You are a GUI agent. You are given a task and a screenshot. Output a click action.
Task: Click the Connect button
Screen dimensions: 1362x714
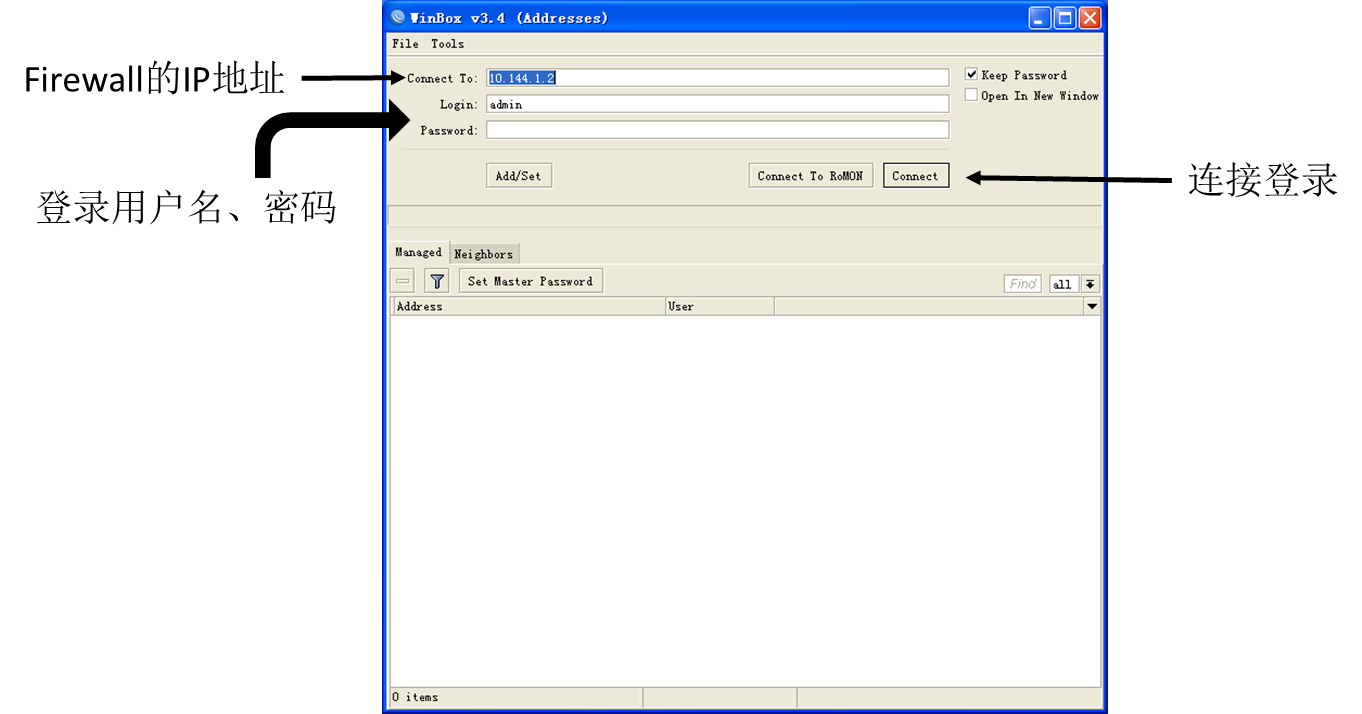pyautogui.click(x=915, y=176)
